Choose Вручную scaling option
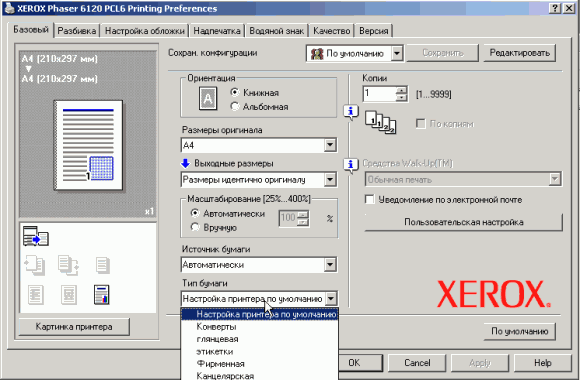 195,227
